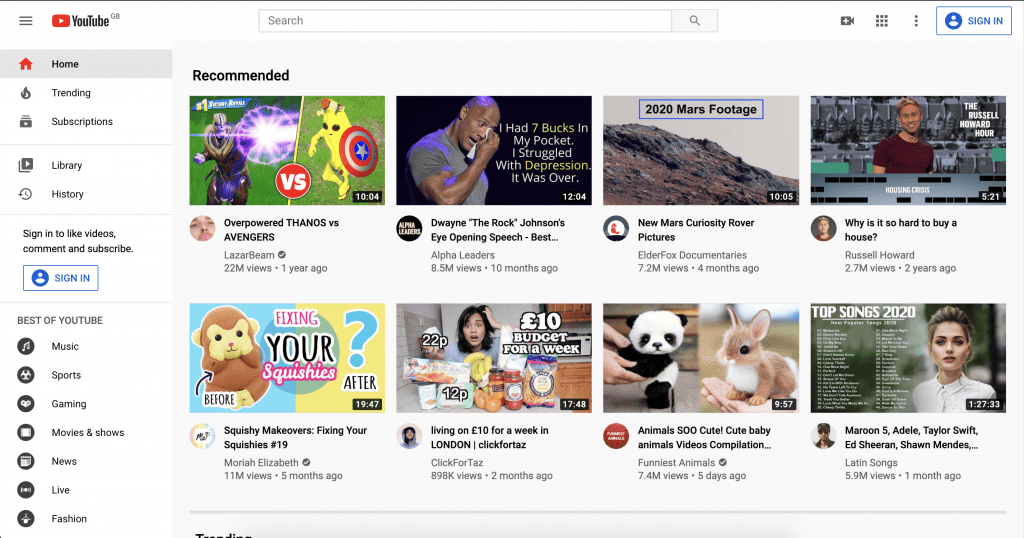
Task: Play the Russell Howard Hour thumbnail
Action: 908,151
